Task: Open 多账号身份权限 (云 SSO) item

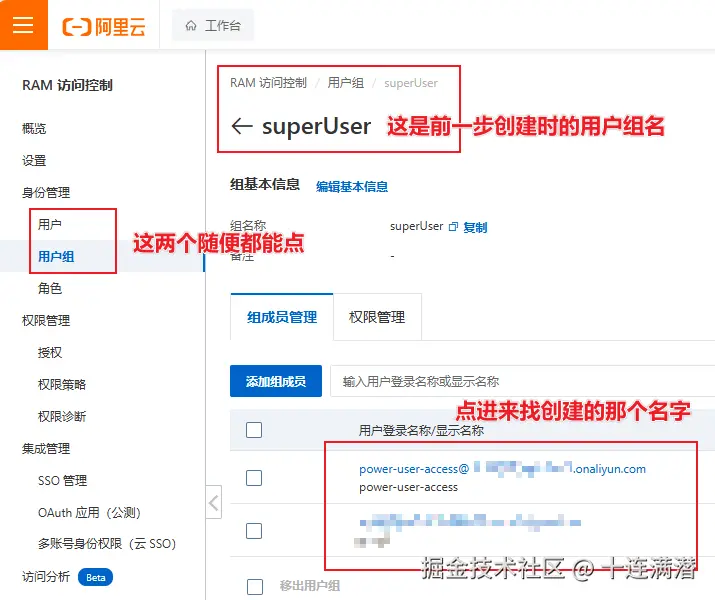Action: click(107, 543)
